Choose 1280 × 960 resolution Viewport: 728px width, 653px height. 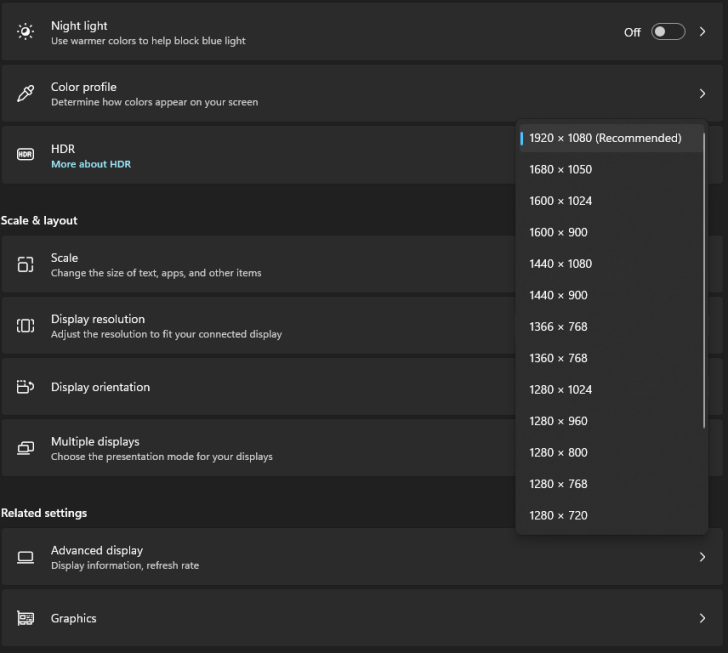tap(611, 421)
